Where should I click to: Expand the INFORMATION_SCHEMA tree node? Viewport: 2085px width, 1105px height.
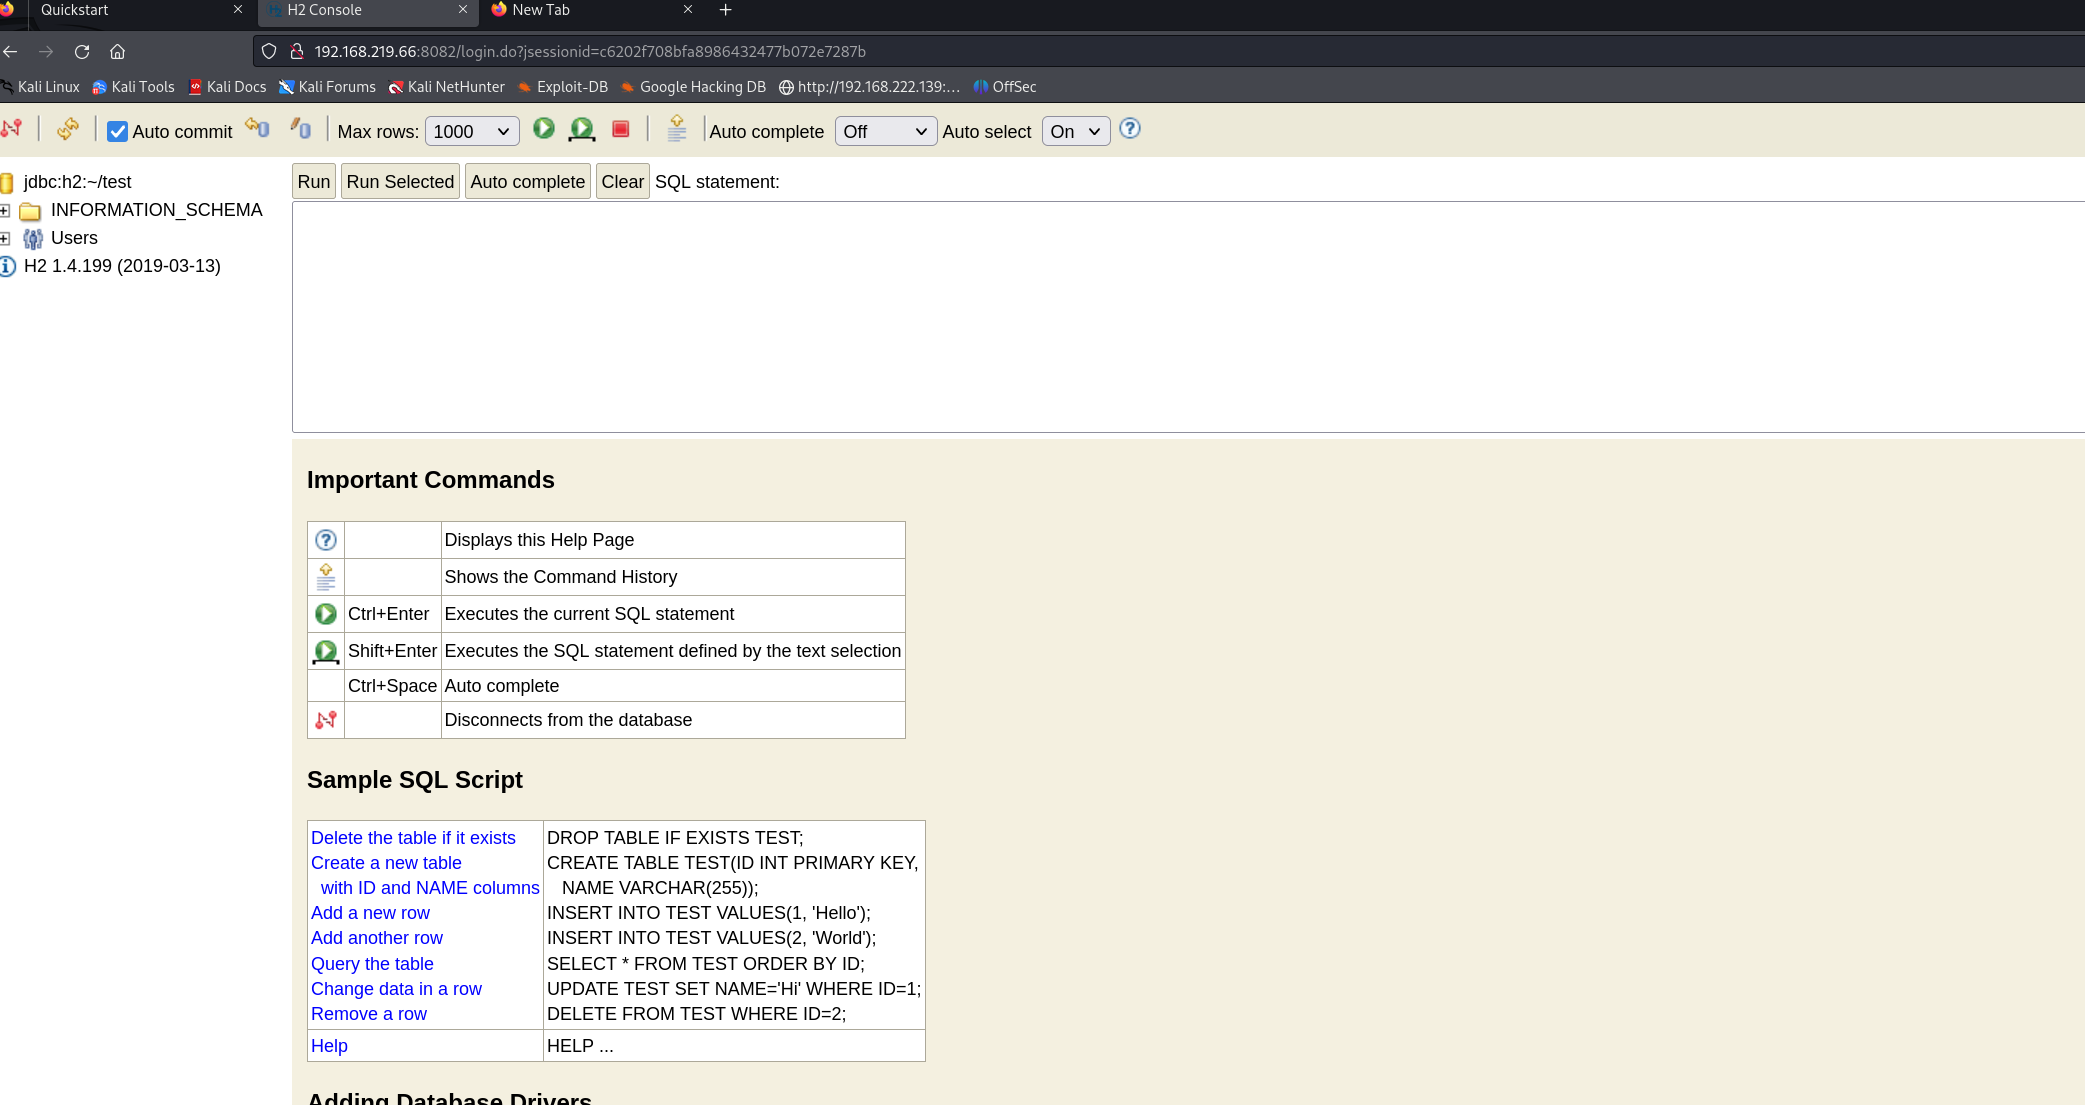tap(5, 211)
